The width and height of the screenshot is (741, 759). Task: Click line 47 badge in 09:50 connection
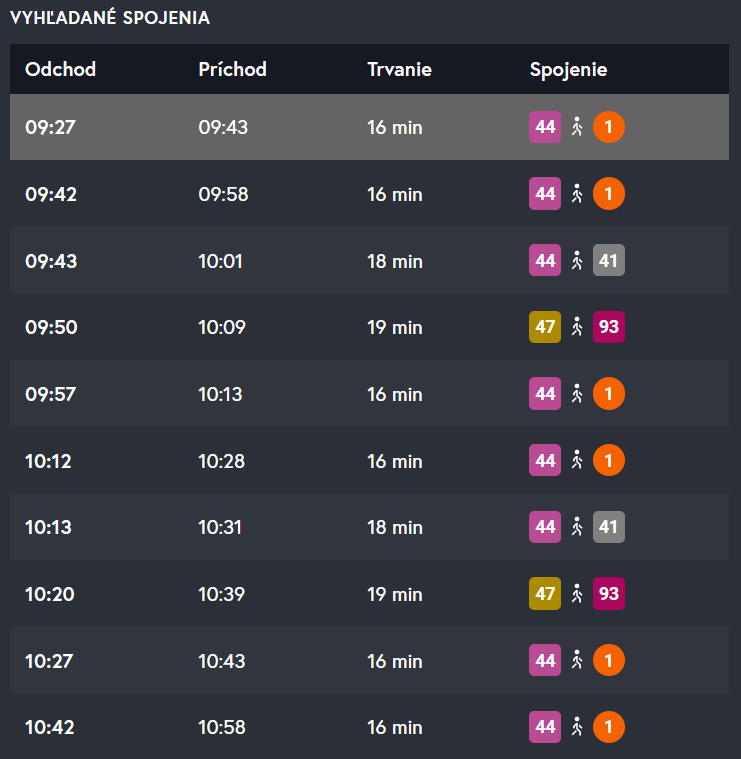545,327
